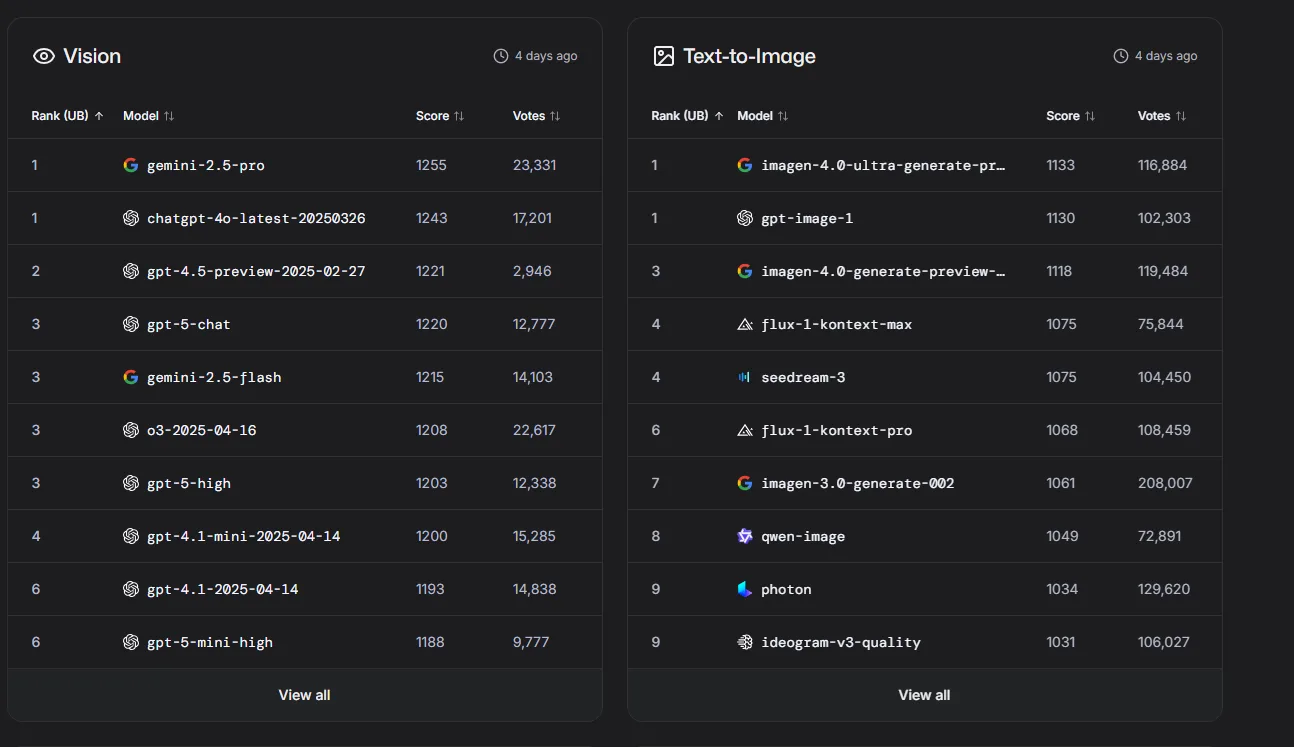Select the photon model name
The width and height of the screenshot is (1294, 747).
coord(786,589)
